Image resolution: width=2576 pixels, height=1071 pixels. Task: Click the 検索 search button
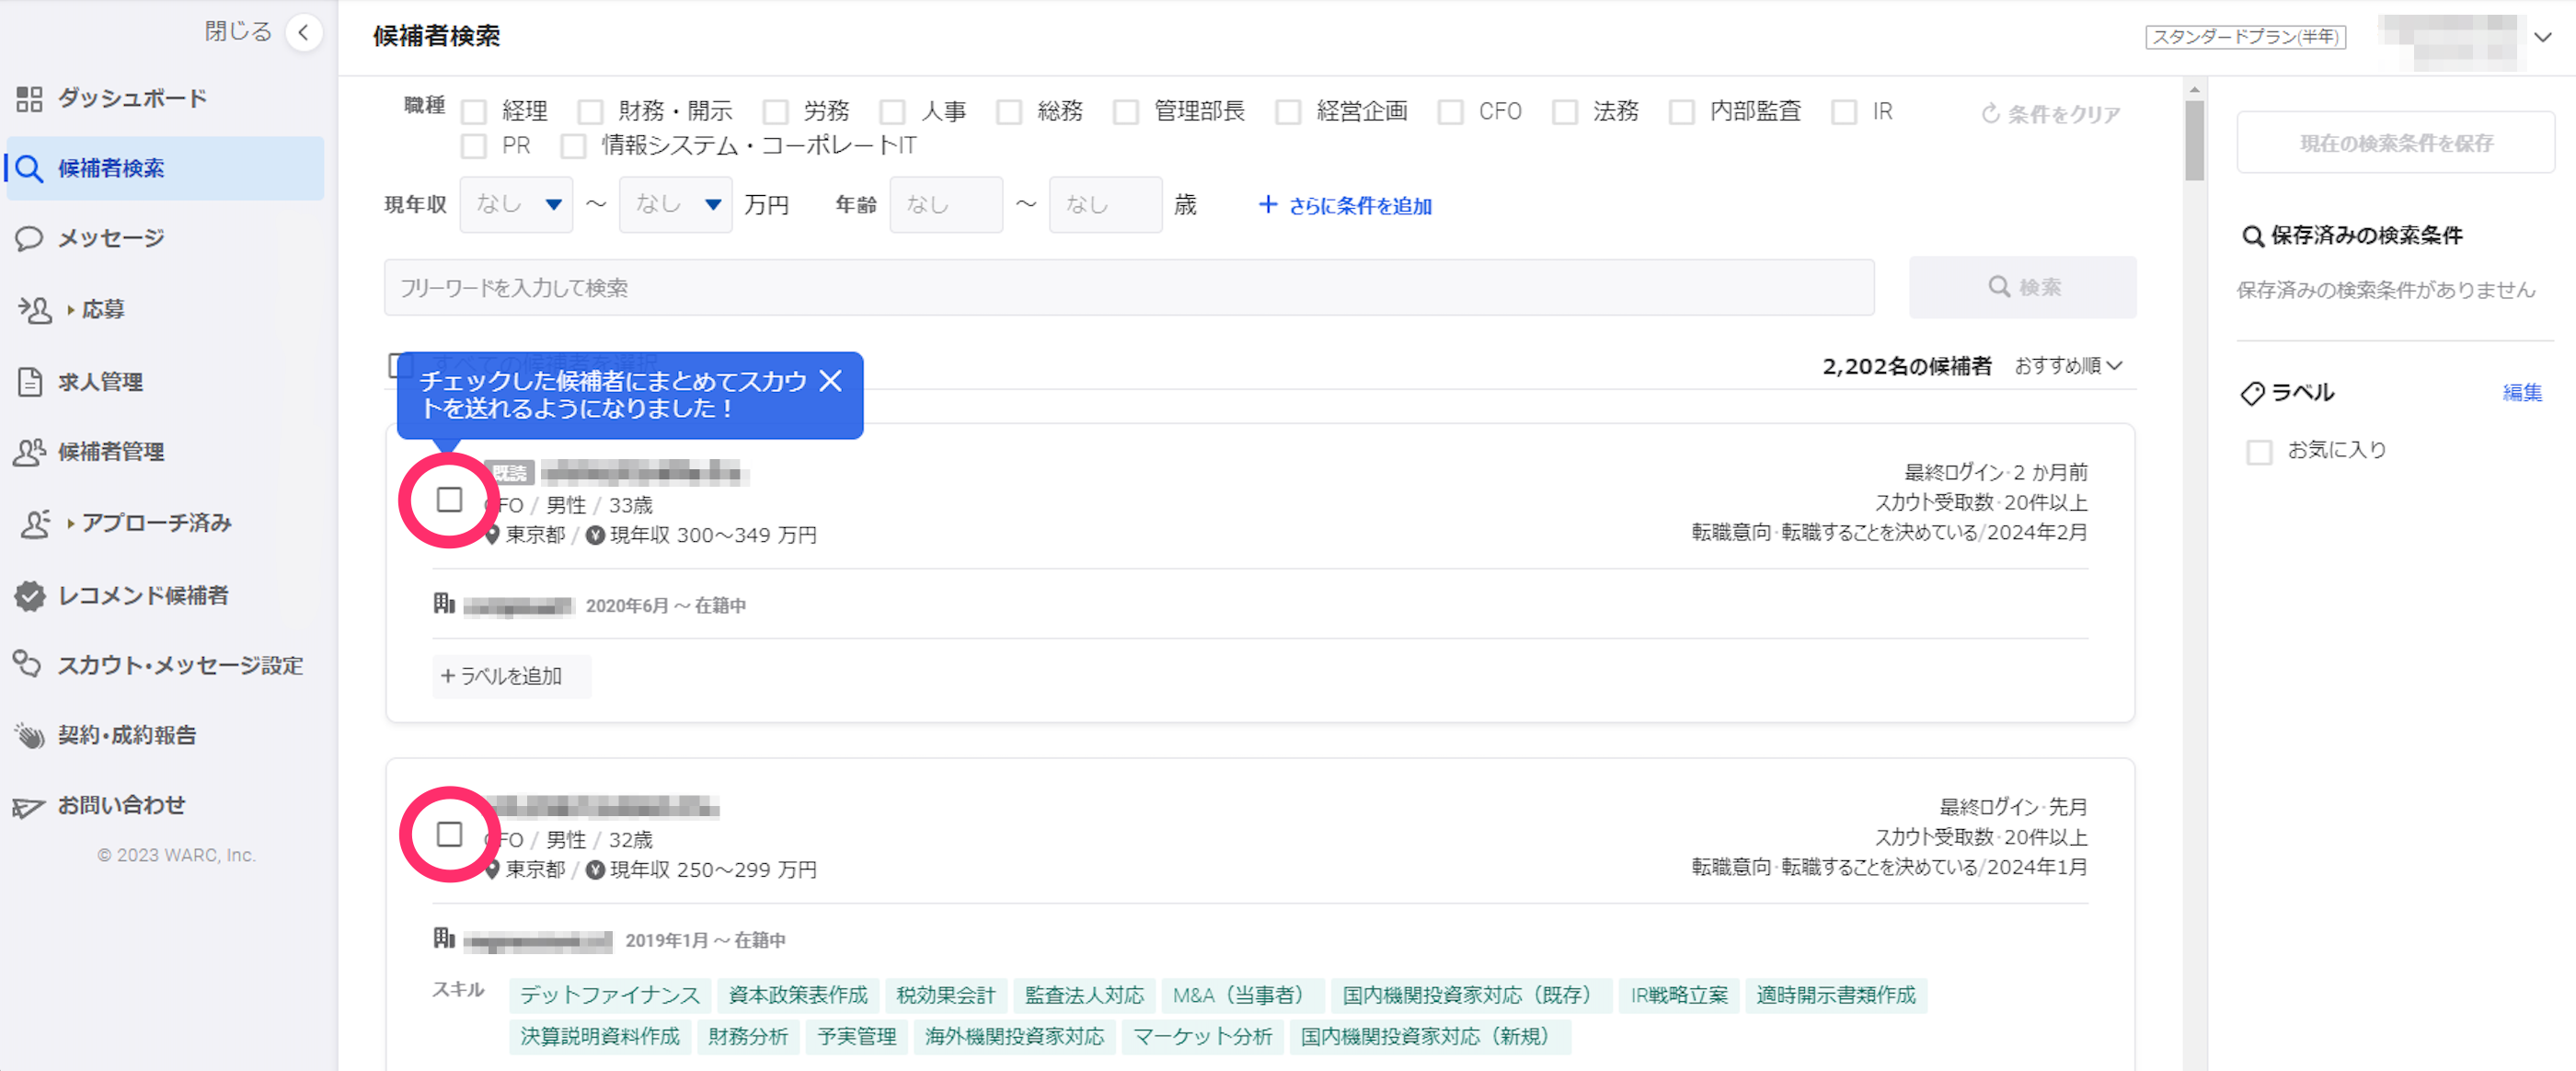[2022, 287]
